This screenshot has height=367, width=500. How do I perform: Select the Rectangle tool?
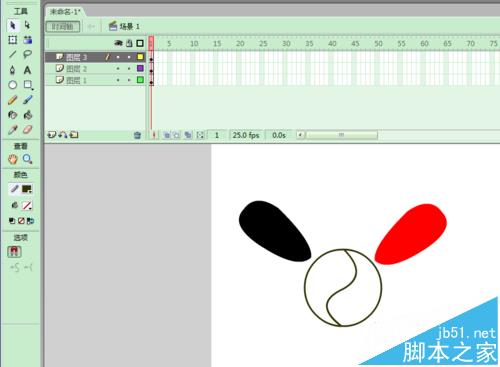click(x=28, y=85)
